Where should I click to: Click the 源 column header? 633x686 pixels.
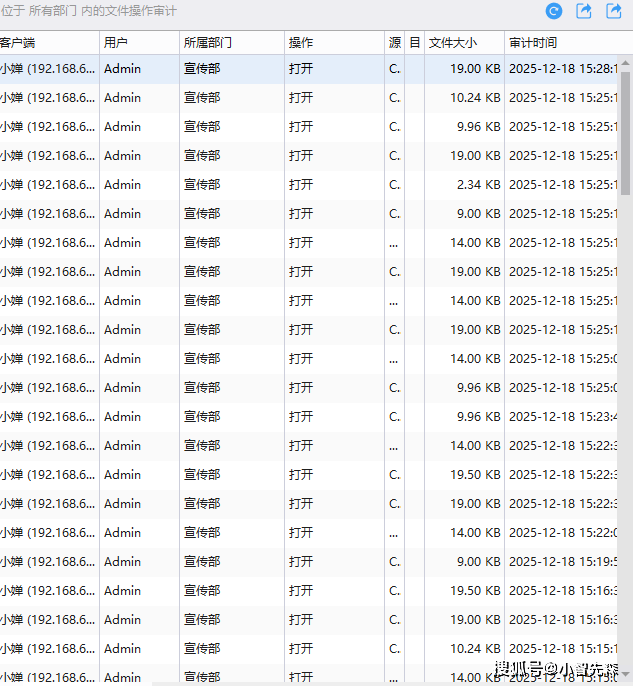394,43
